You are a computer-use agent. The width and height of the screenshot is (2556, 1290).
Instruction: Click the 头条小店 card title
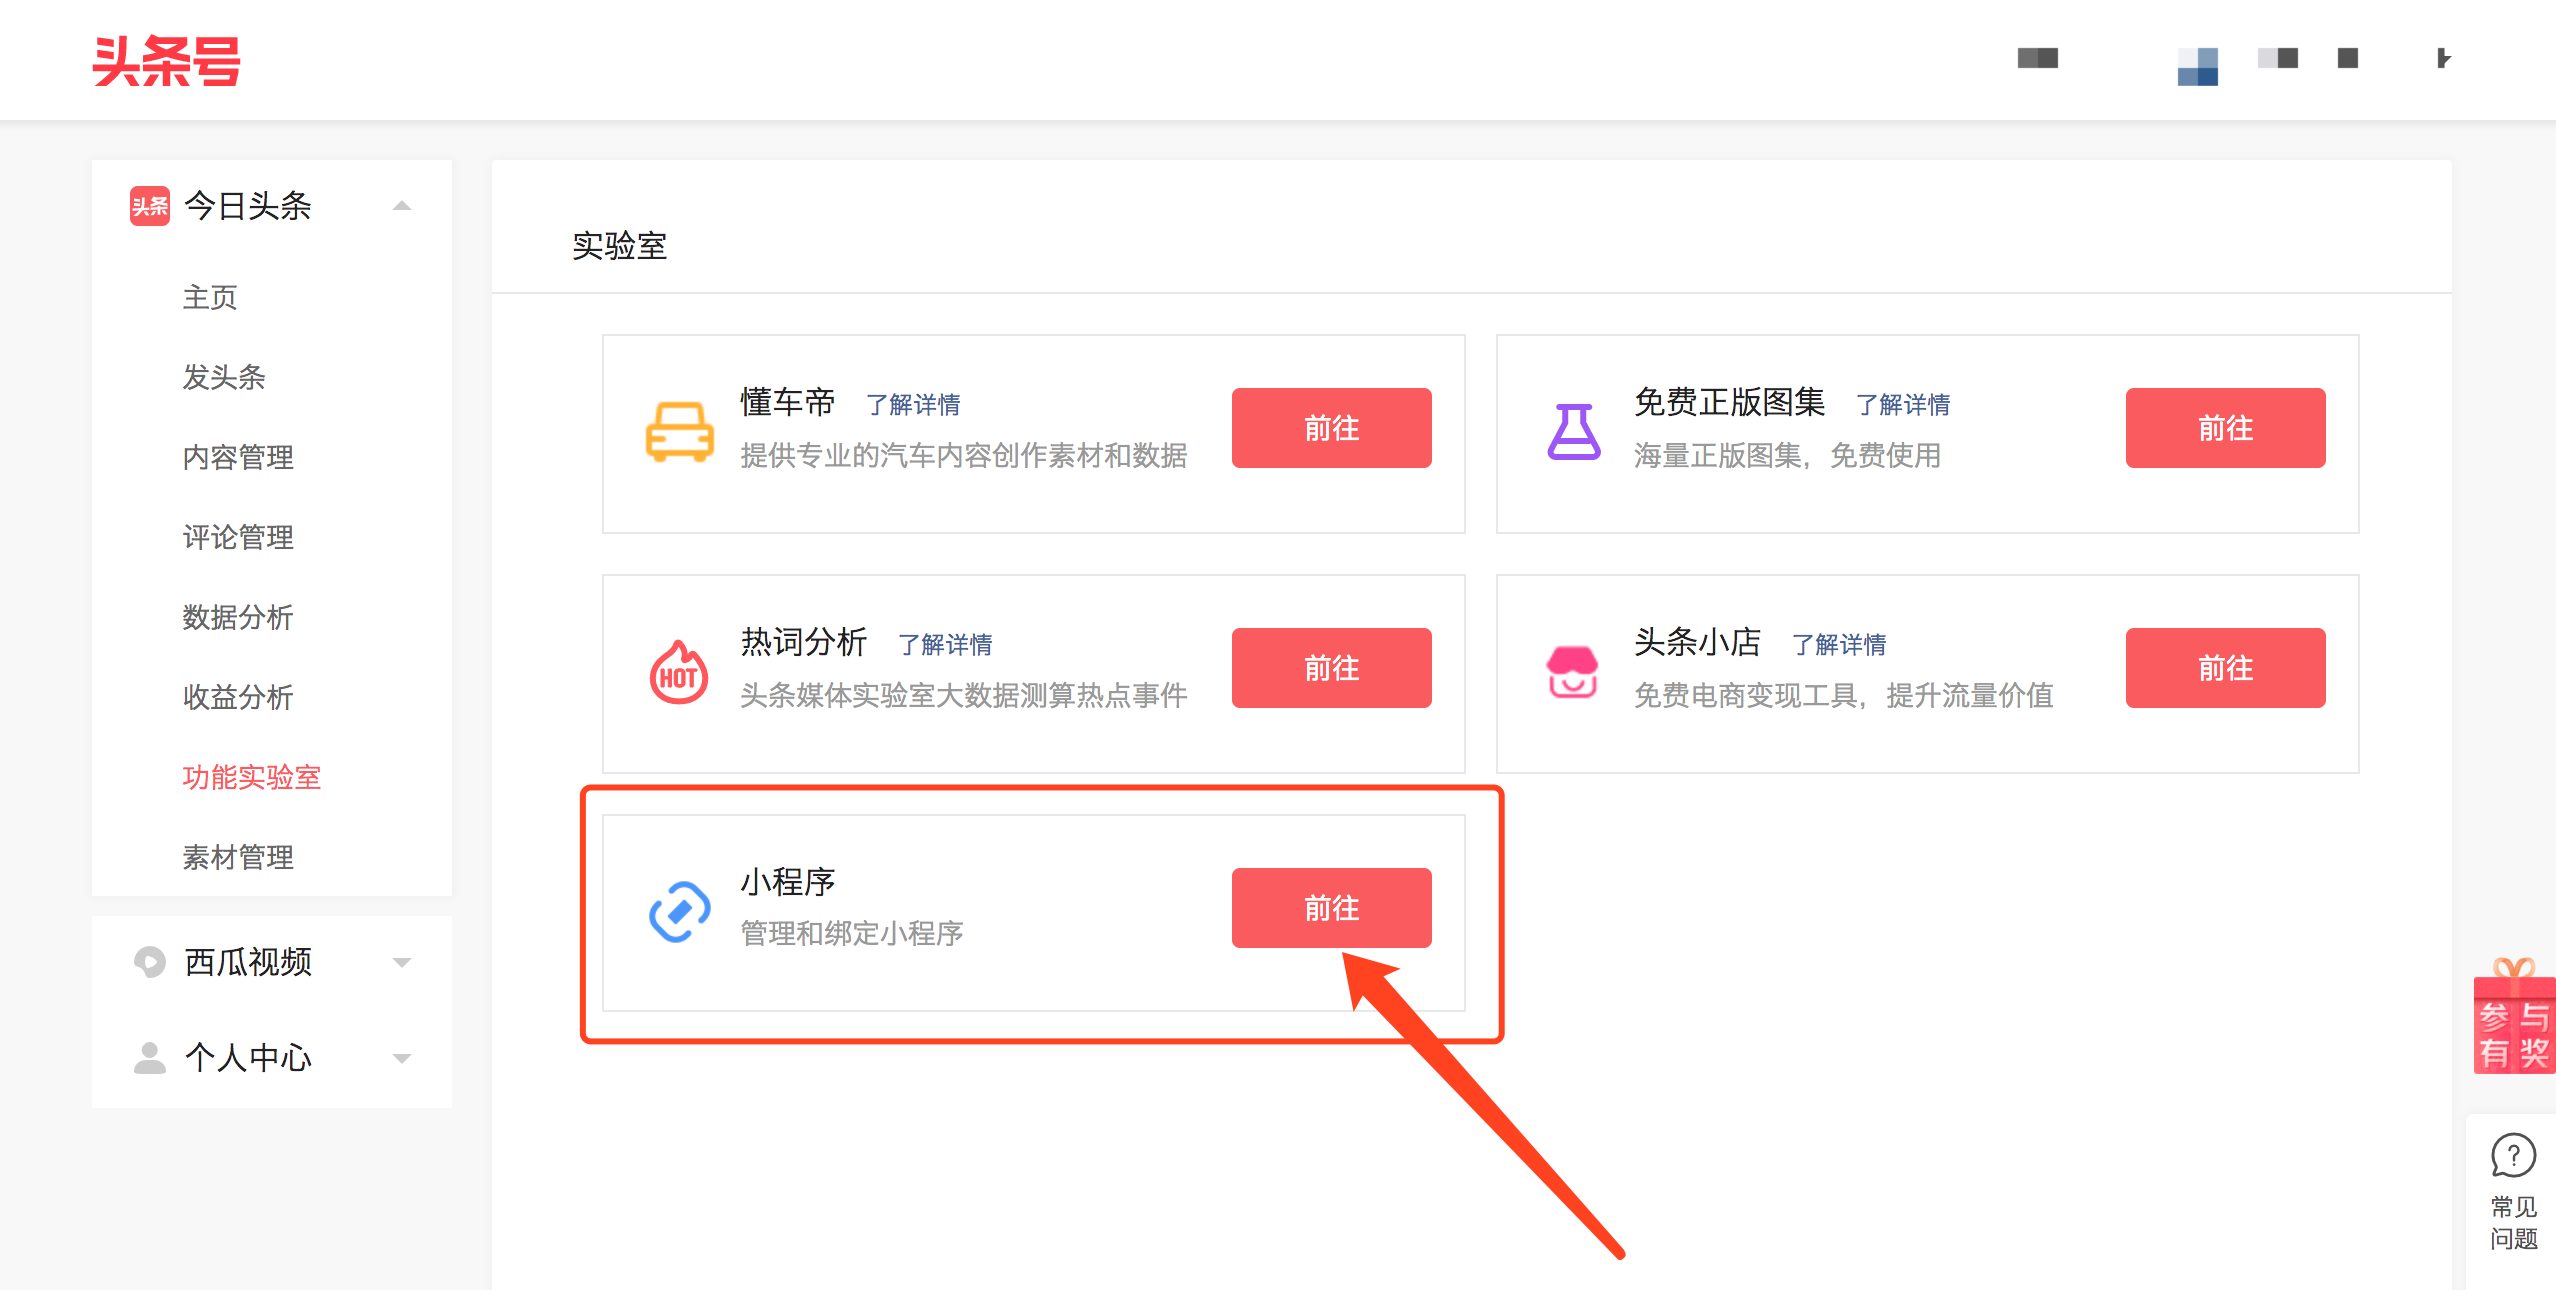click(1698, 642)
